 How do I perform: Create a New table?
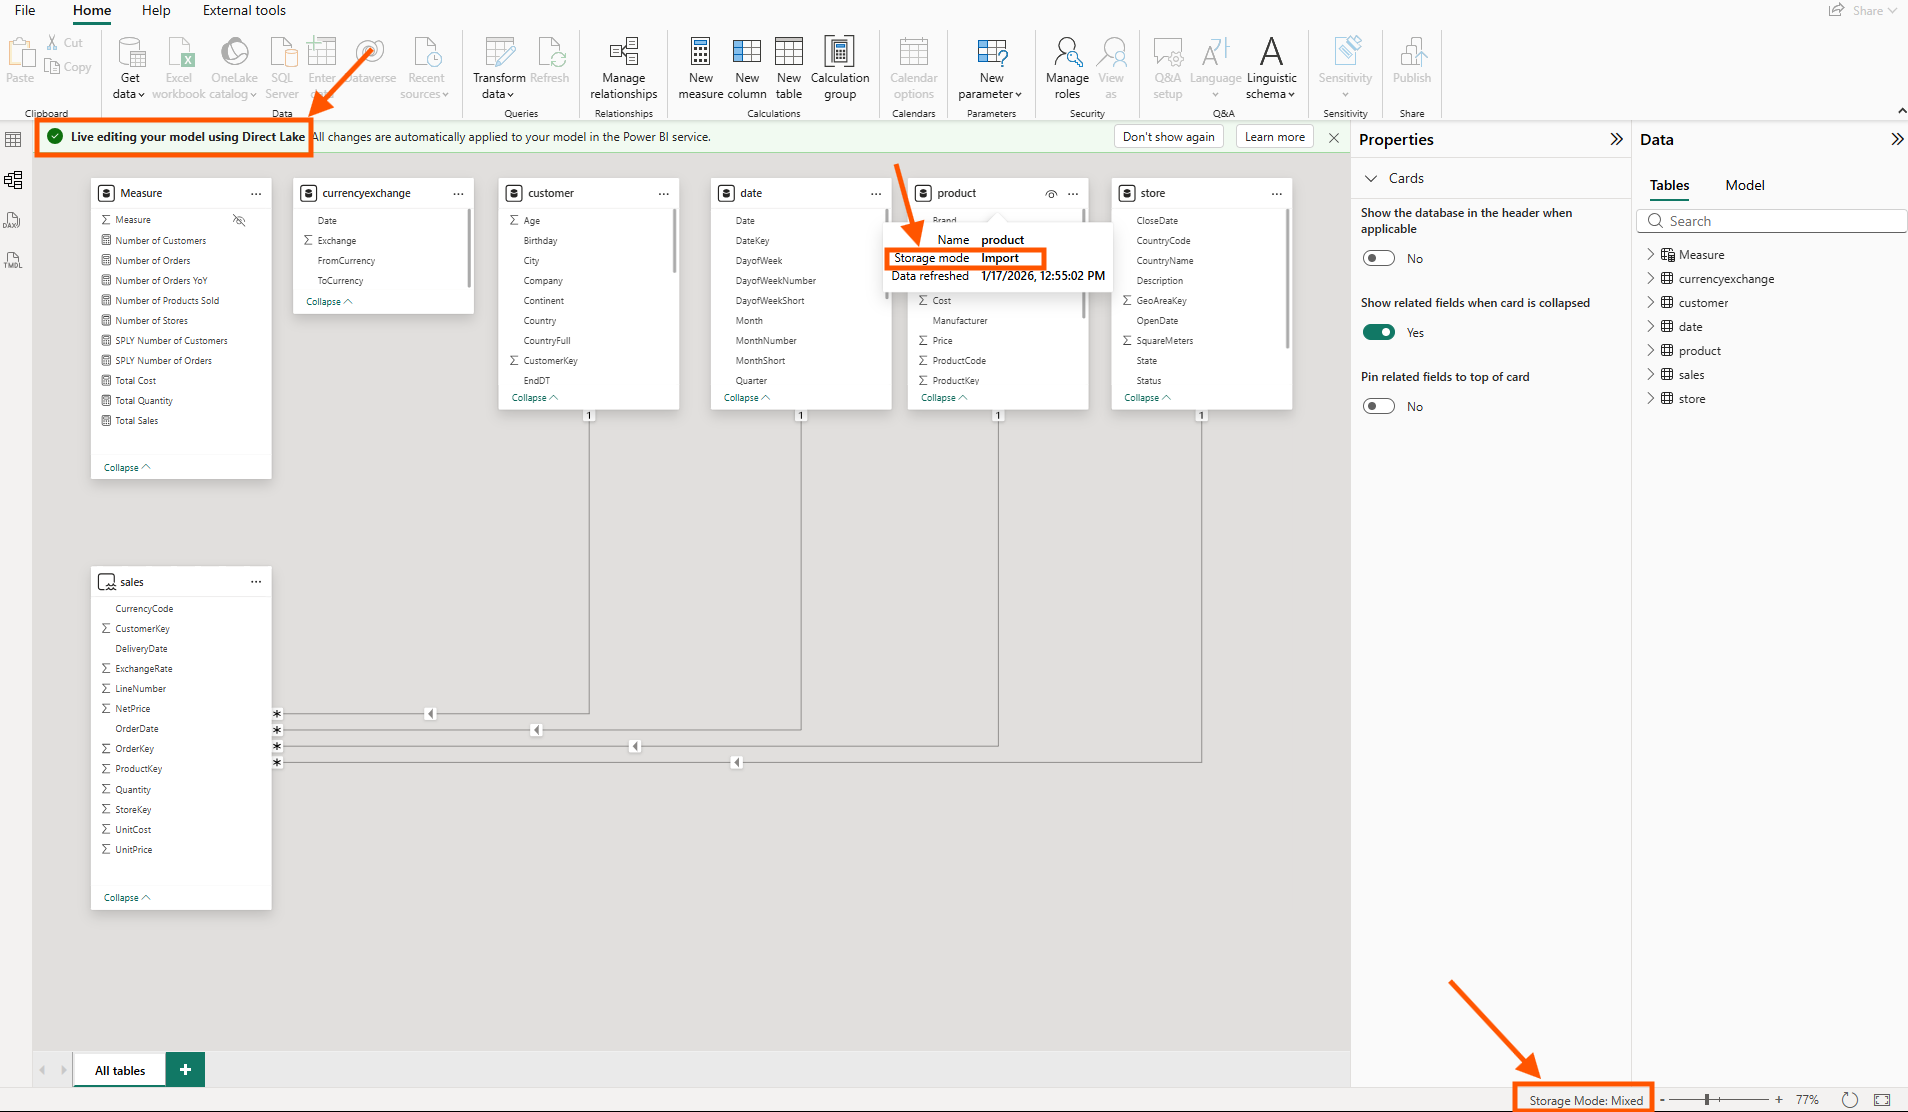pyautogui.click(x=789, y=68)
